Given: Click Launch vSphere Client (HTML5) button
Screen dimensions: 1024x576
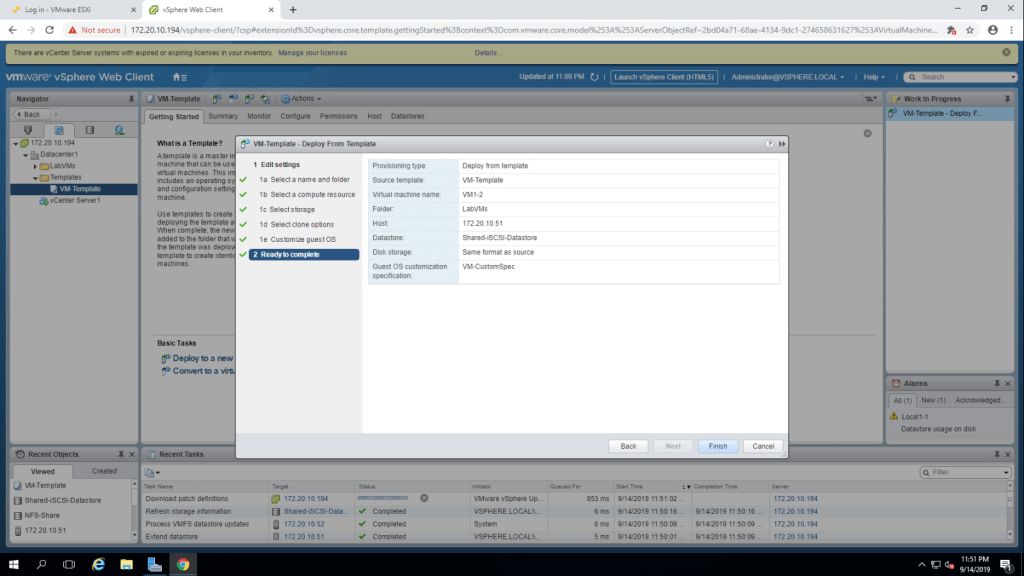Looking at the screenshot, I should point(664,77).
